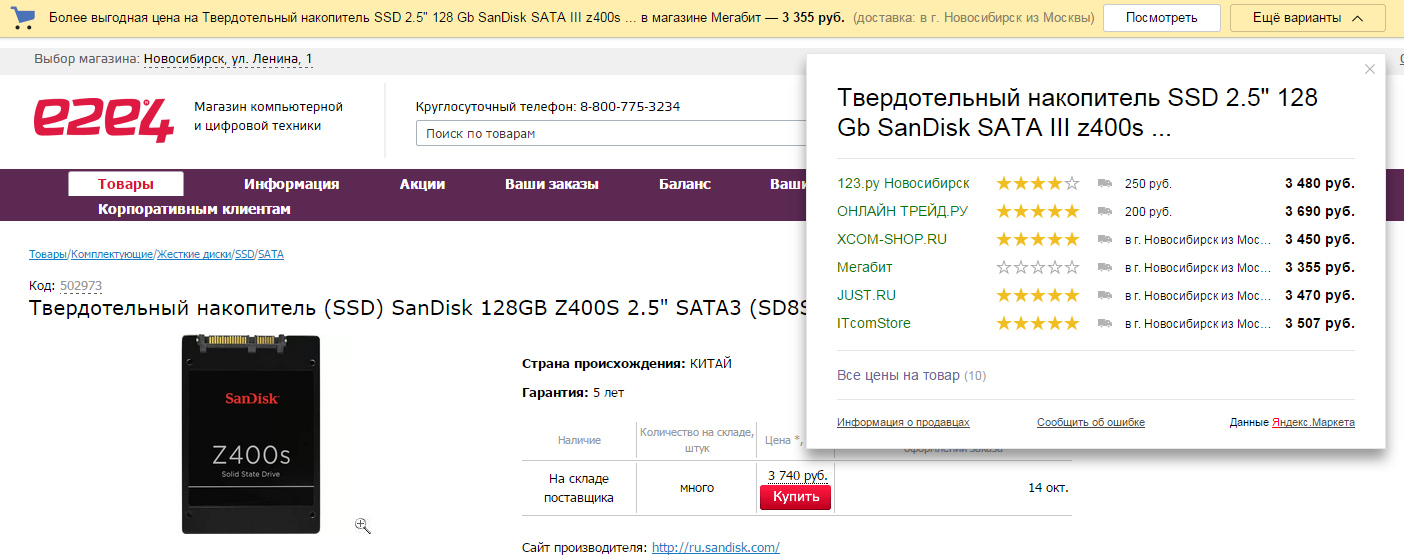Open Ваши заказы menu
The width and height of the screenshot is (1404, 560).
(x=552, y=184)
